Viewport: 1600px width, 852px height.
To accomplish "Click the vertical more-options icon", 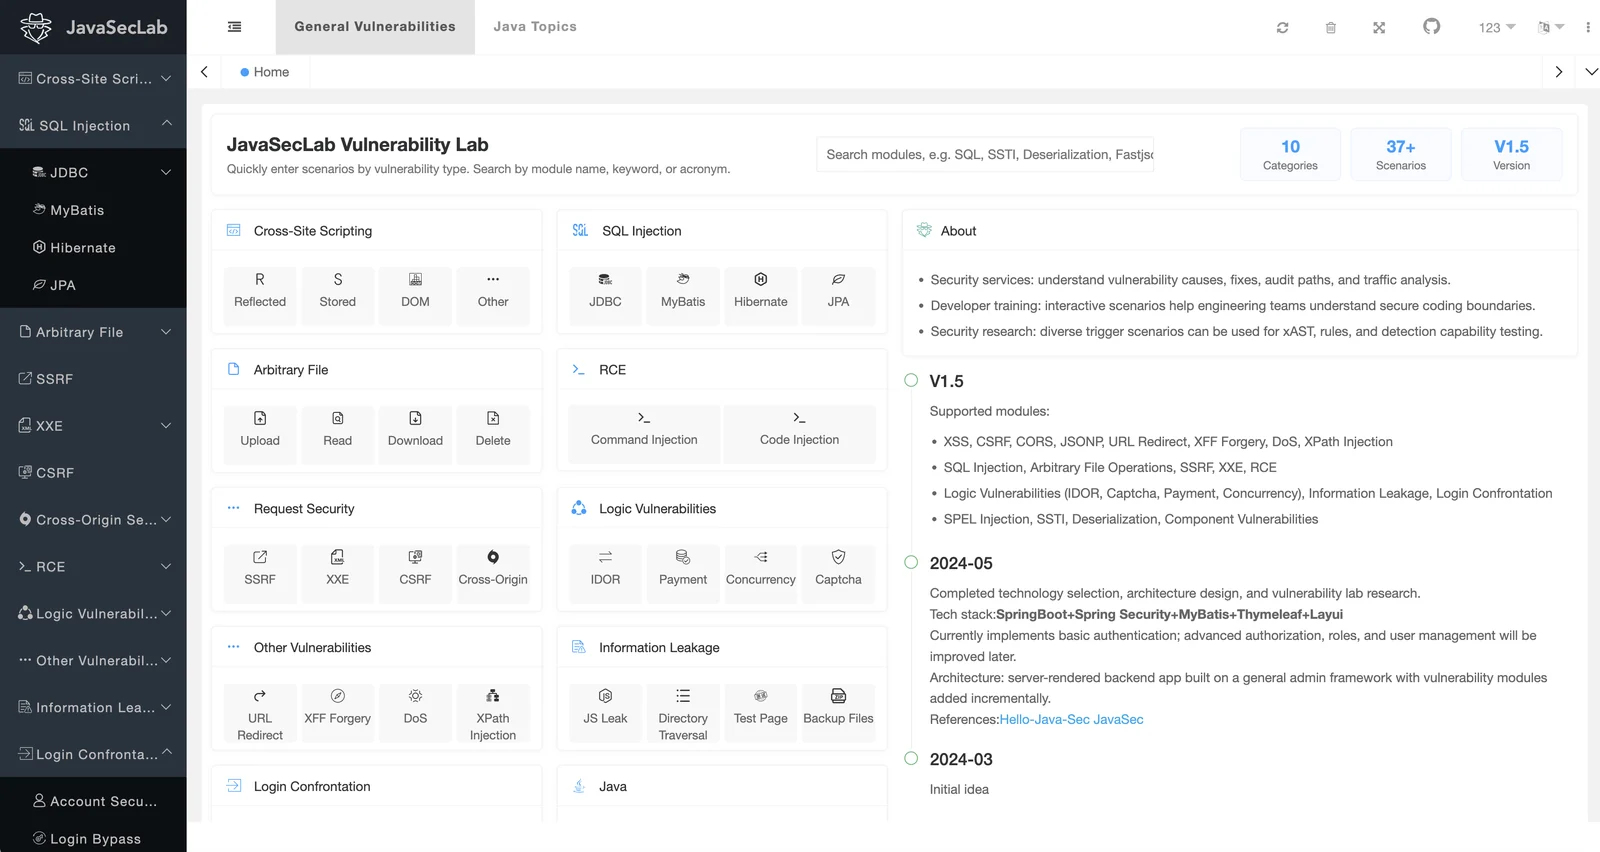I will pos(1588,27).
